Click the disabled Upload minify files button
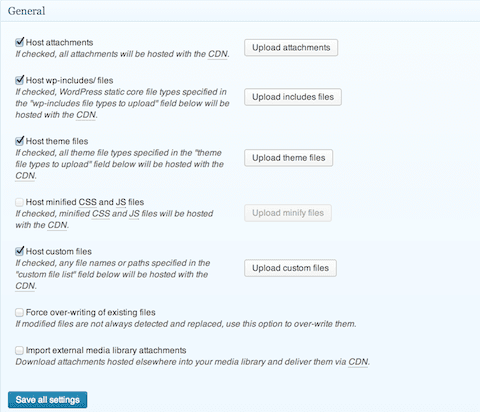 (288, 213)
